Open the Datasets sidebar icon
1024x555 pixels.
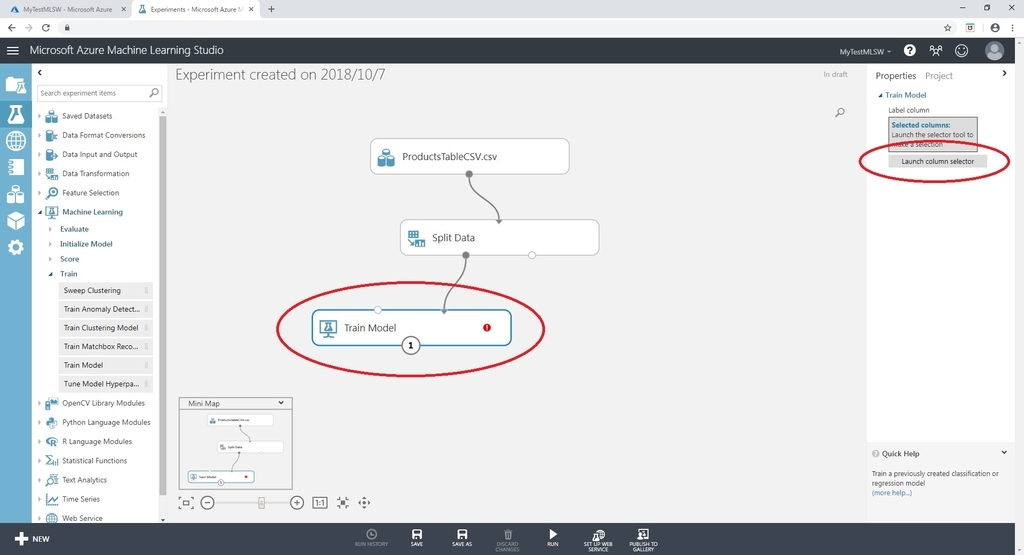16,194
